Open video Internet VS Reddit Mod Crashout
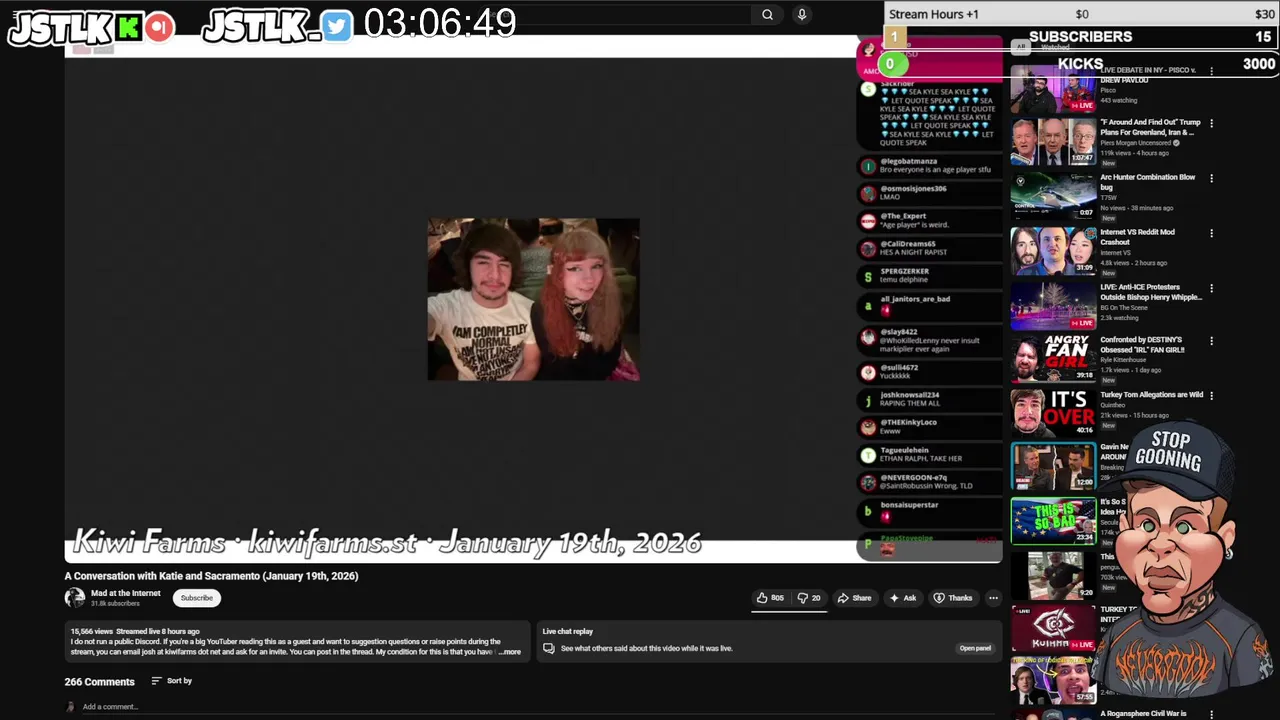The height and width of the screenshot is (720, 1280). [1138, 237]
